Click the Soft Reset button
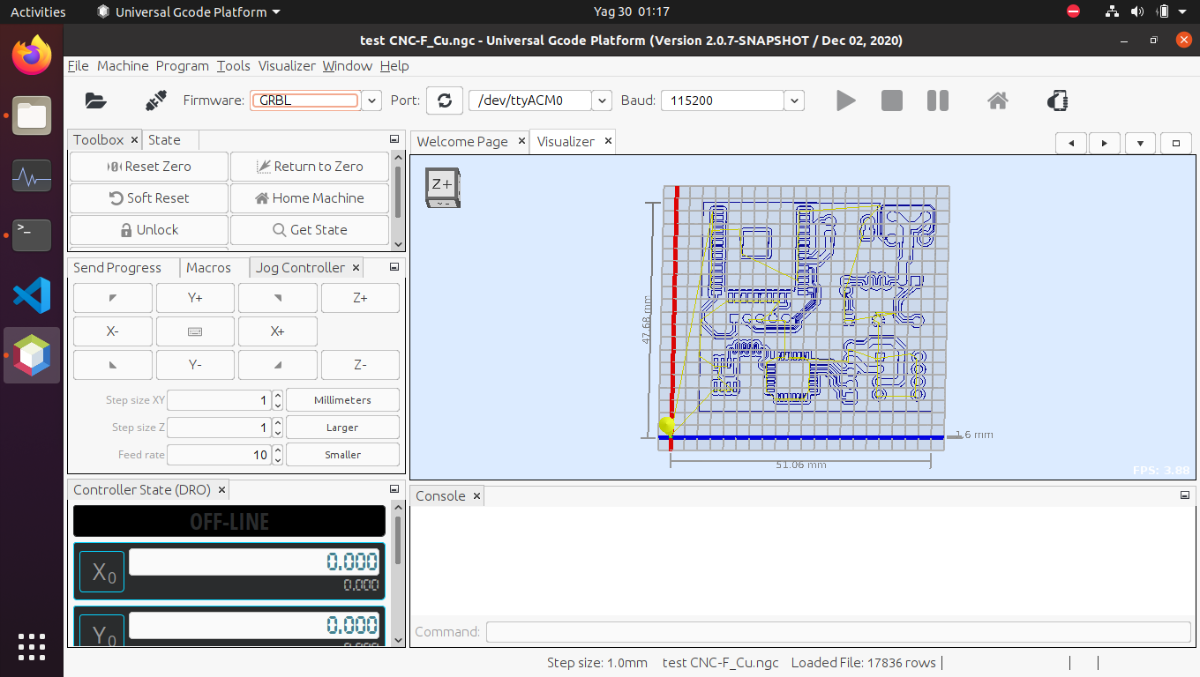The width and height of the screenshot is (1200, 677). (x=149, y=198)
